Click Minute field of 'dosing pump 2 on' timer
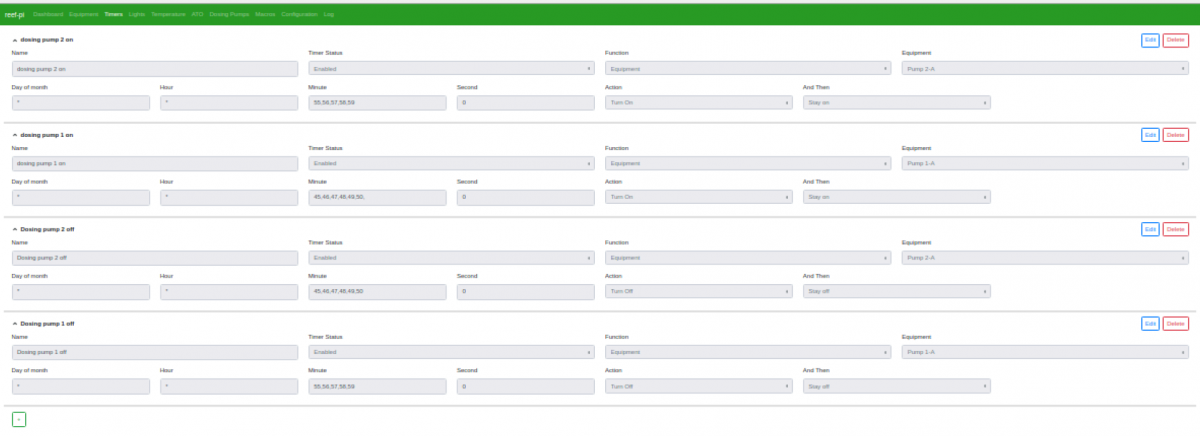 point(377,102)
